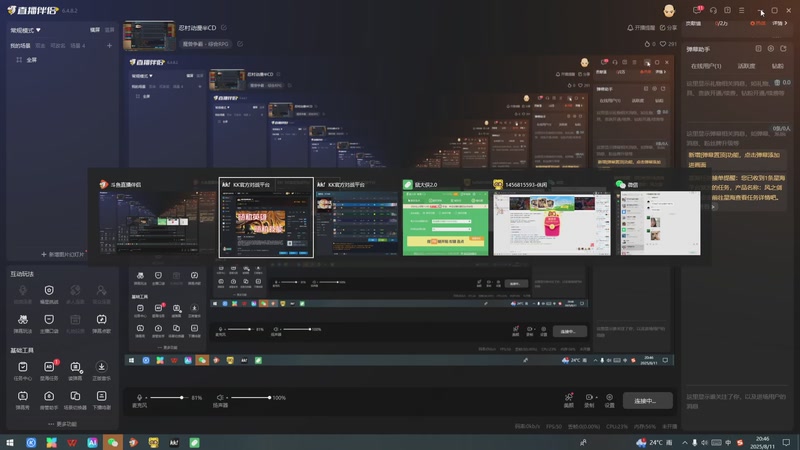The image size is (800, 450).
Task: Open the 任务中心 tool
Action: tap(22, 370)
